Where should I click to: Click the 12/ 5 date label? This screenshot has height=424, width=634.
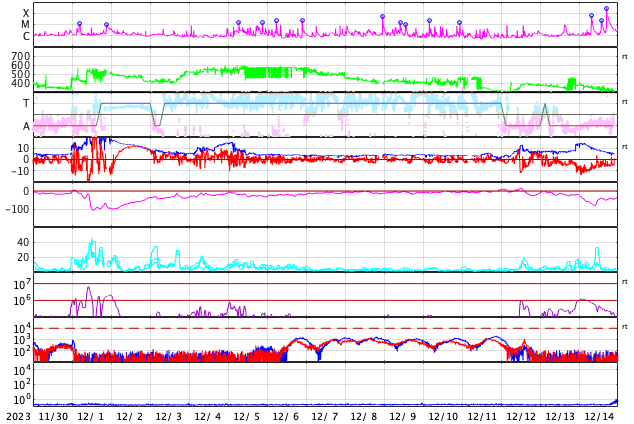tap(247, 417)
